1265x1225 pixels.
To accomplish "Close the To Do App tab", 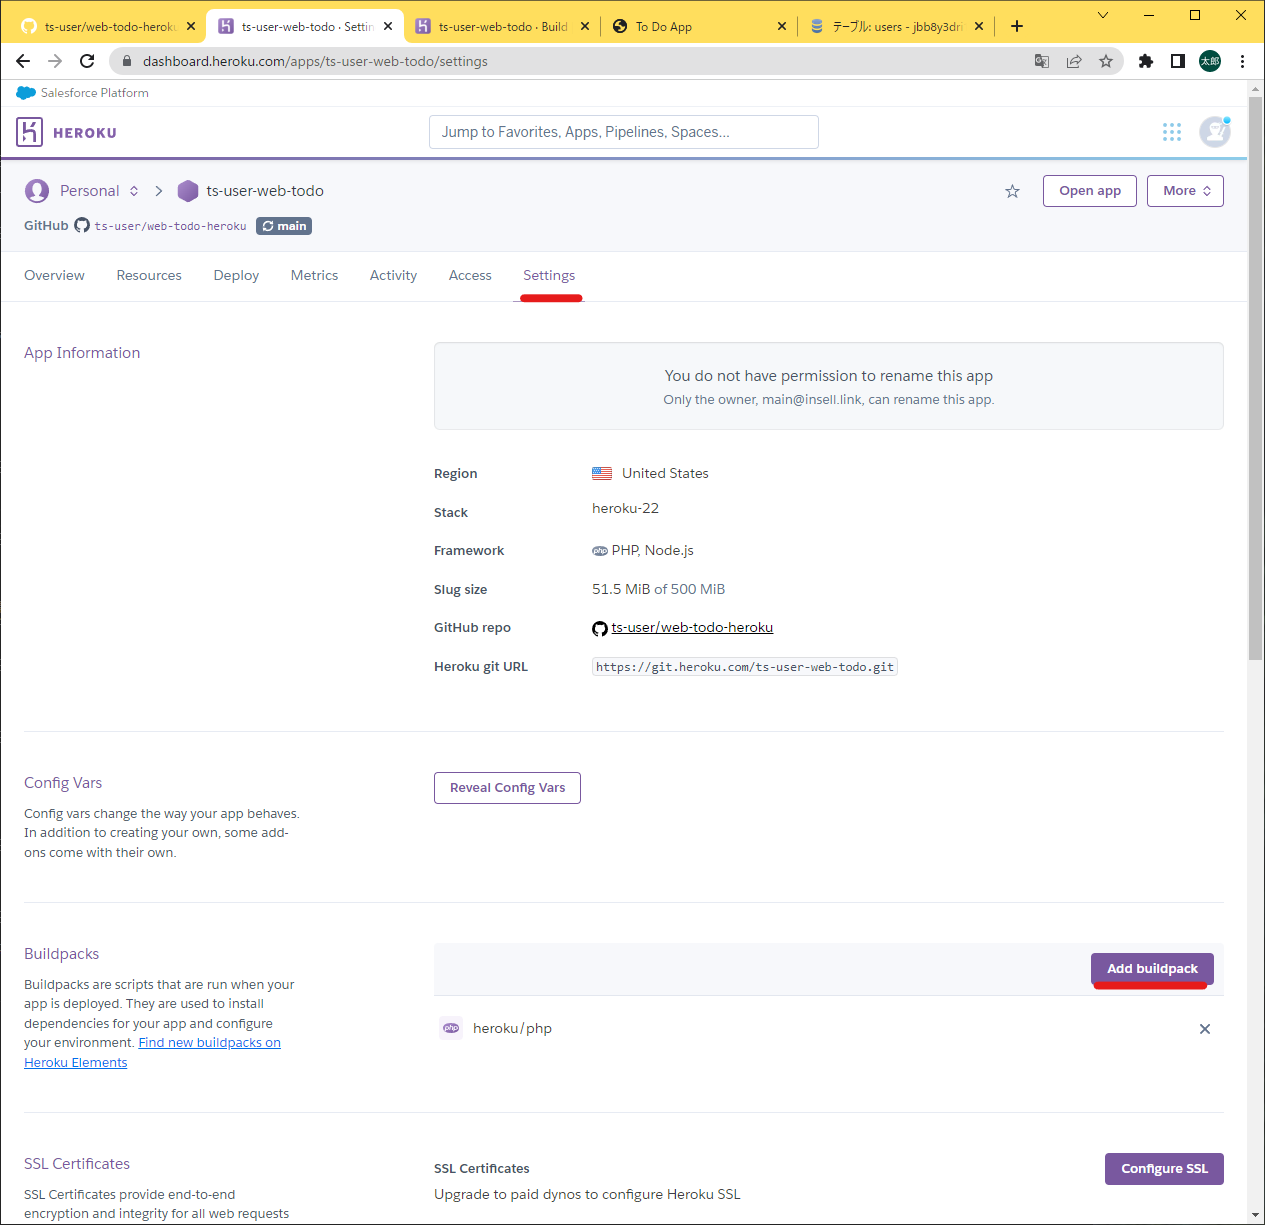I will 782,26.
